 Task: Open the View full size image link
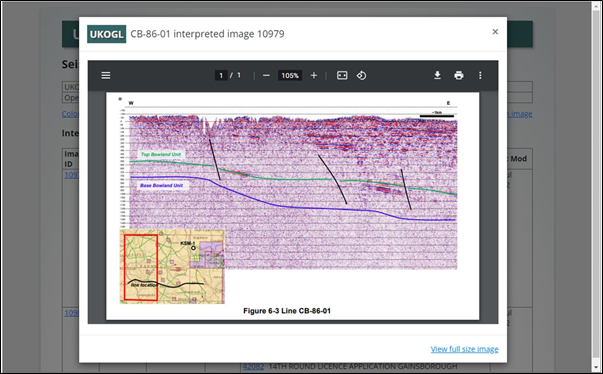click(x=465, y=349)
